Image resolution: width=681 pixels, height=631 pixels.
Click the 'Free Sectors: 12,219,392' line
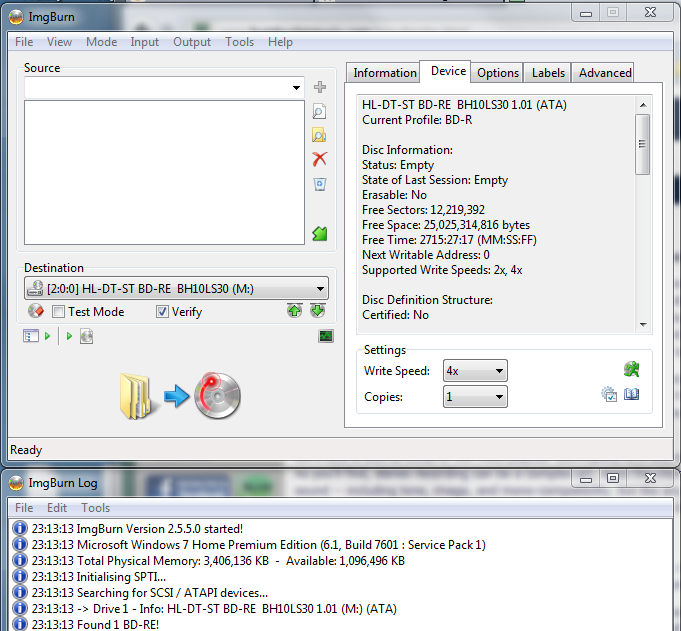pyautogui.click(x=423, y=210)
